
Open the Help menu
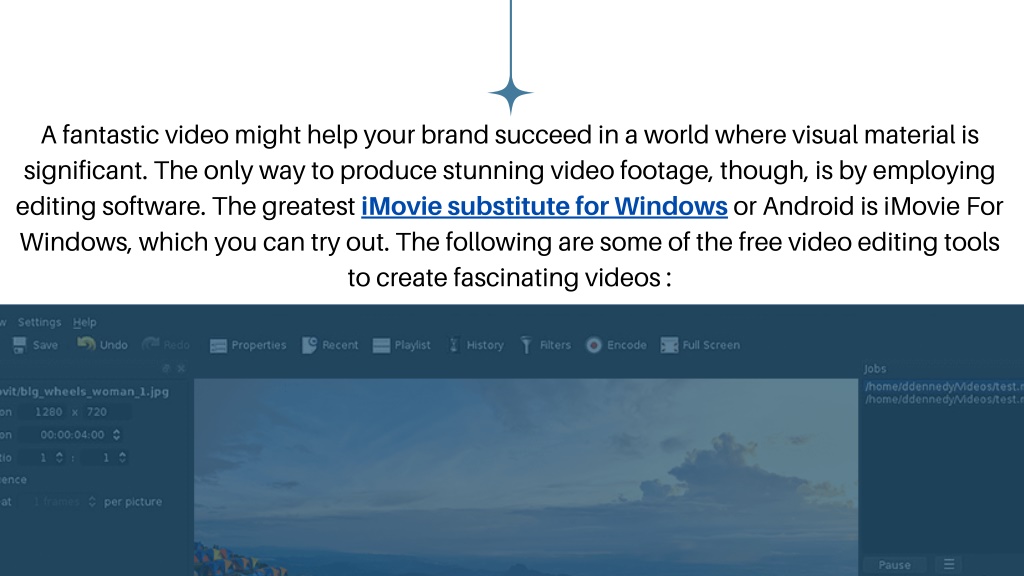(x=84, y=322)
